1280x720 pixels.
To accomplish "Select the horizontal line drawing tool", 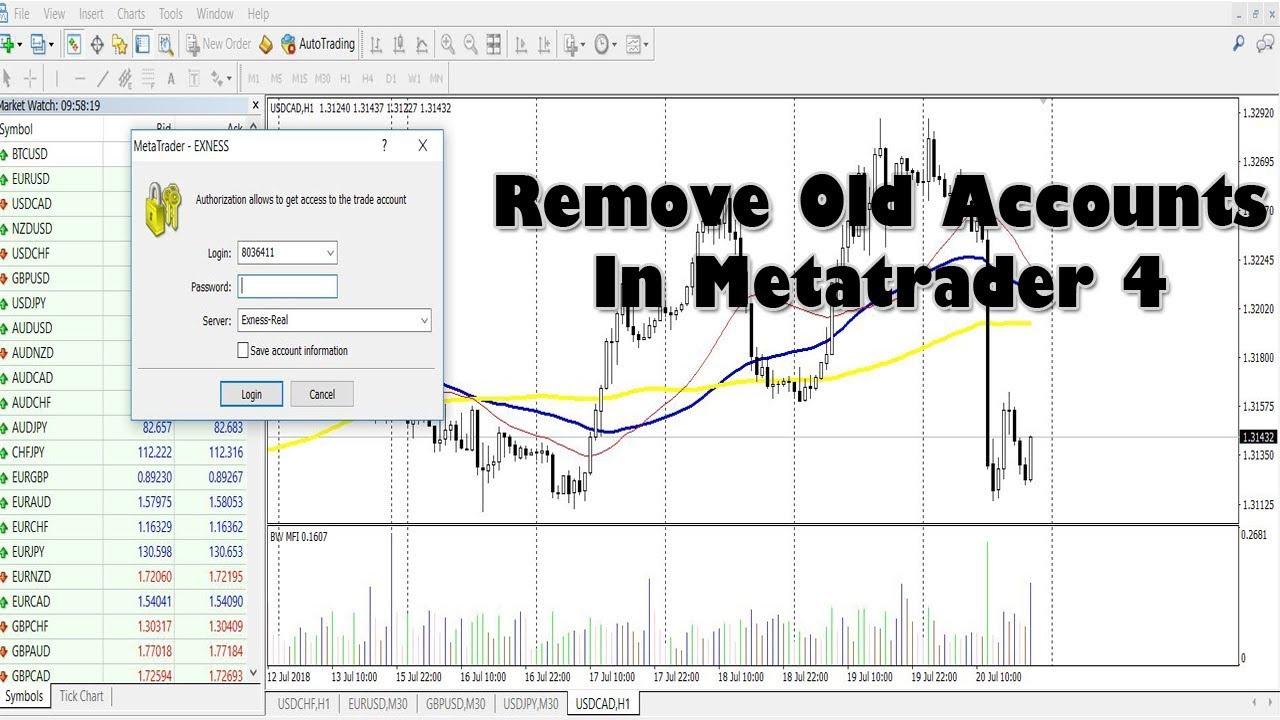I will [x=79, y=78].
